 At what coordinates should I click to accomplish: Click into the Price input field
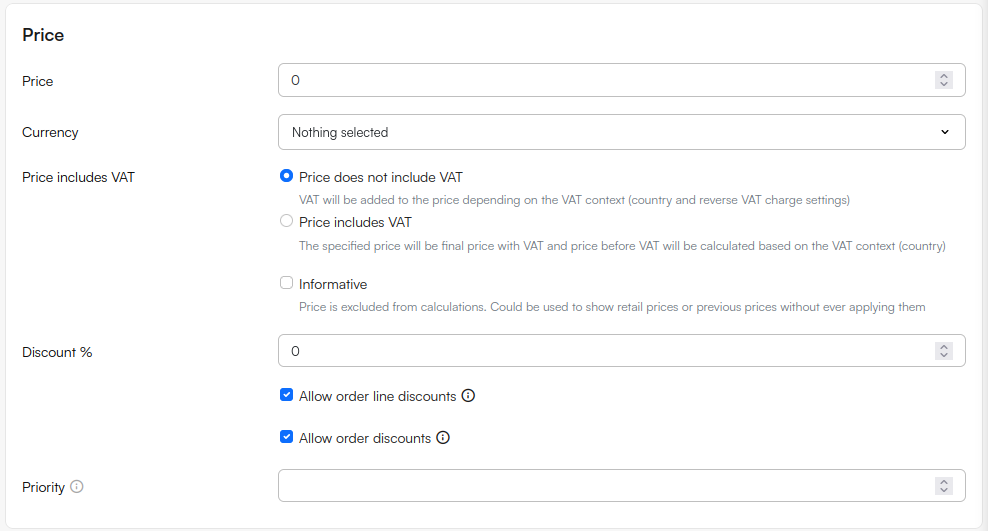[600, 80]
